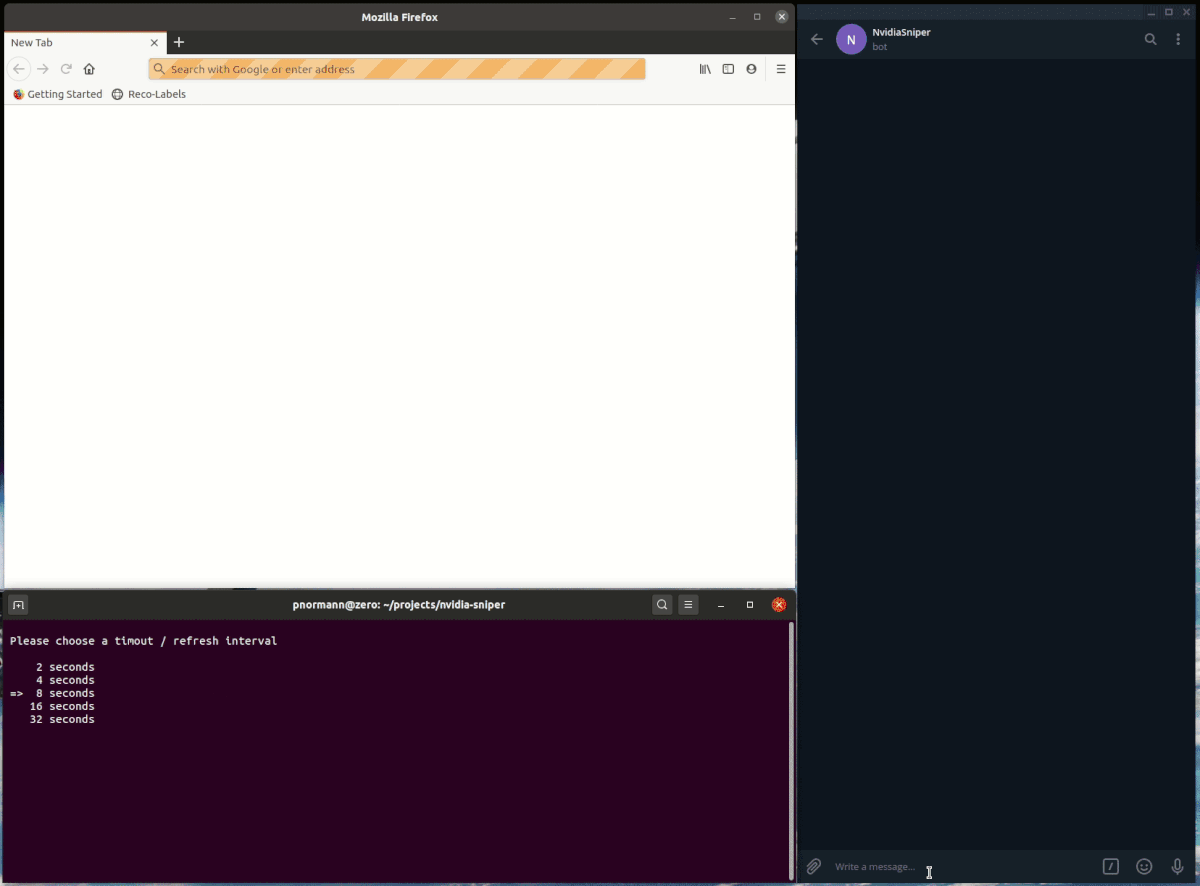Open the terminal hamburger menu

688,605
